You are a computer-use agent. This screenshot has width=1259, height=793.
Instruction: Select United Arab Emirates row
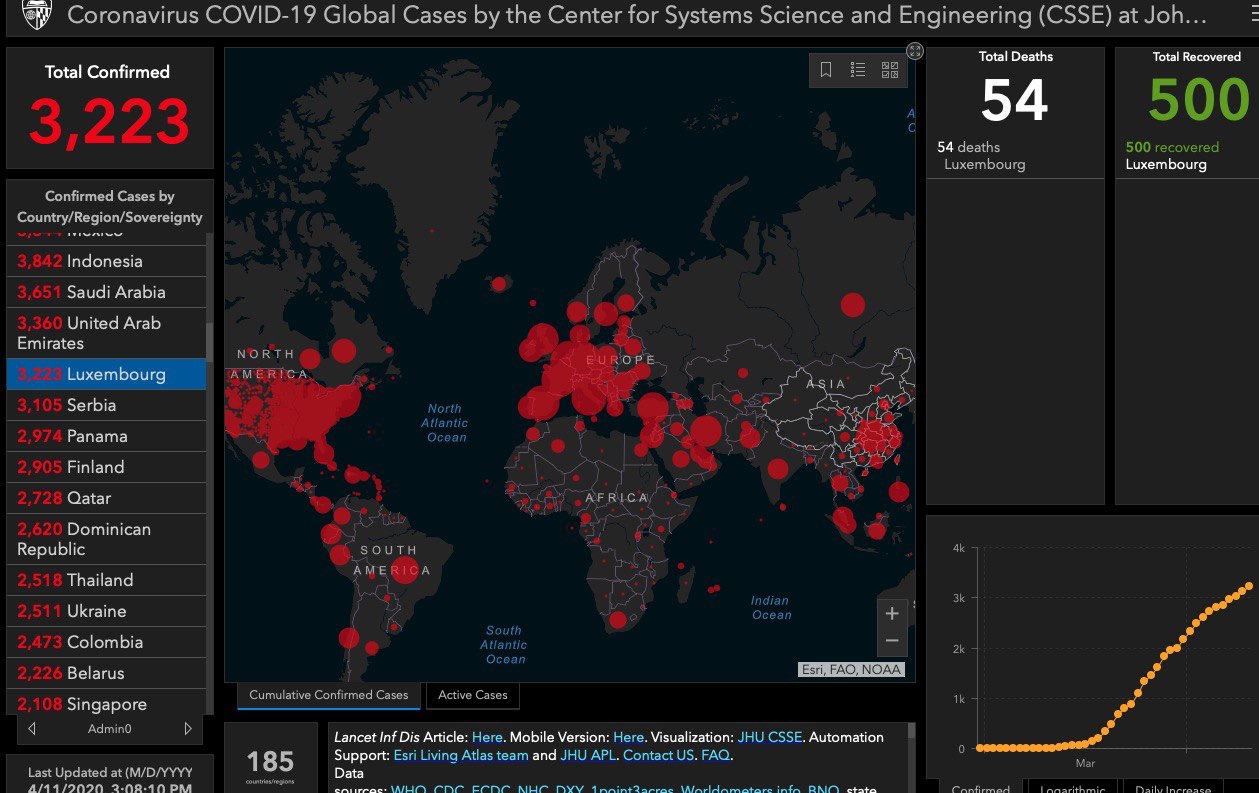click(106, 333)
